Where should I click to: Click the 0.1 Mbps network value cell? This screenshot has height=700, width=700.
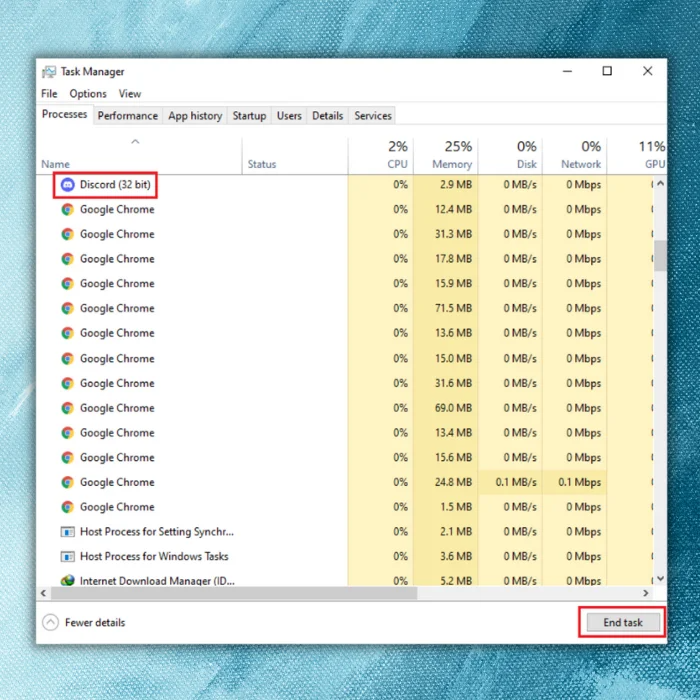pos(574,482)
